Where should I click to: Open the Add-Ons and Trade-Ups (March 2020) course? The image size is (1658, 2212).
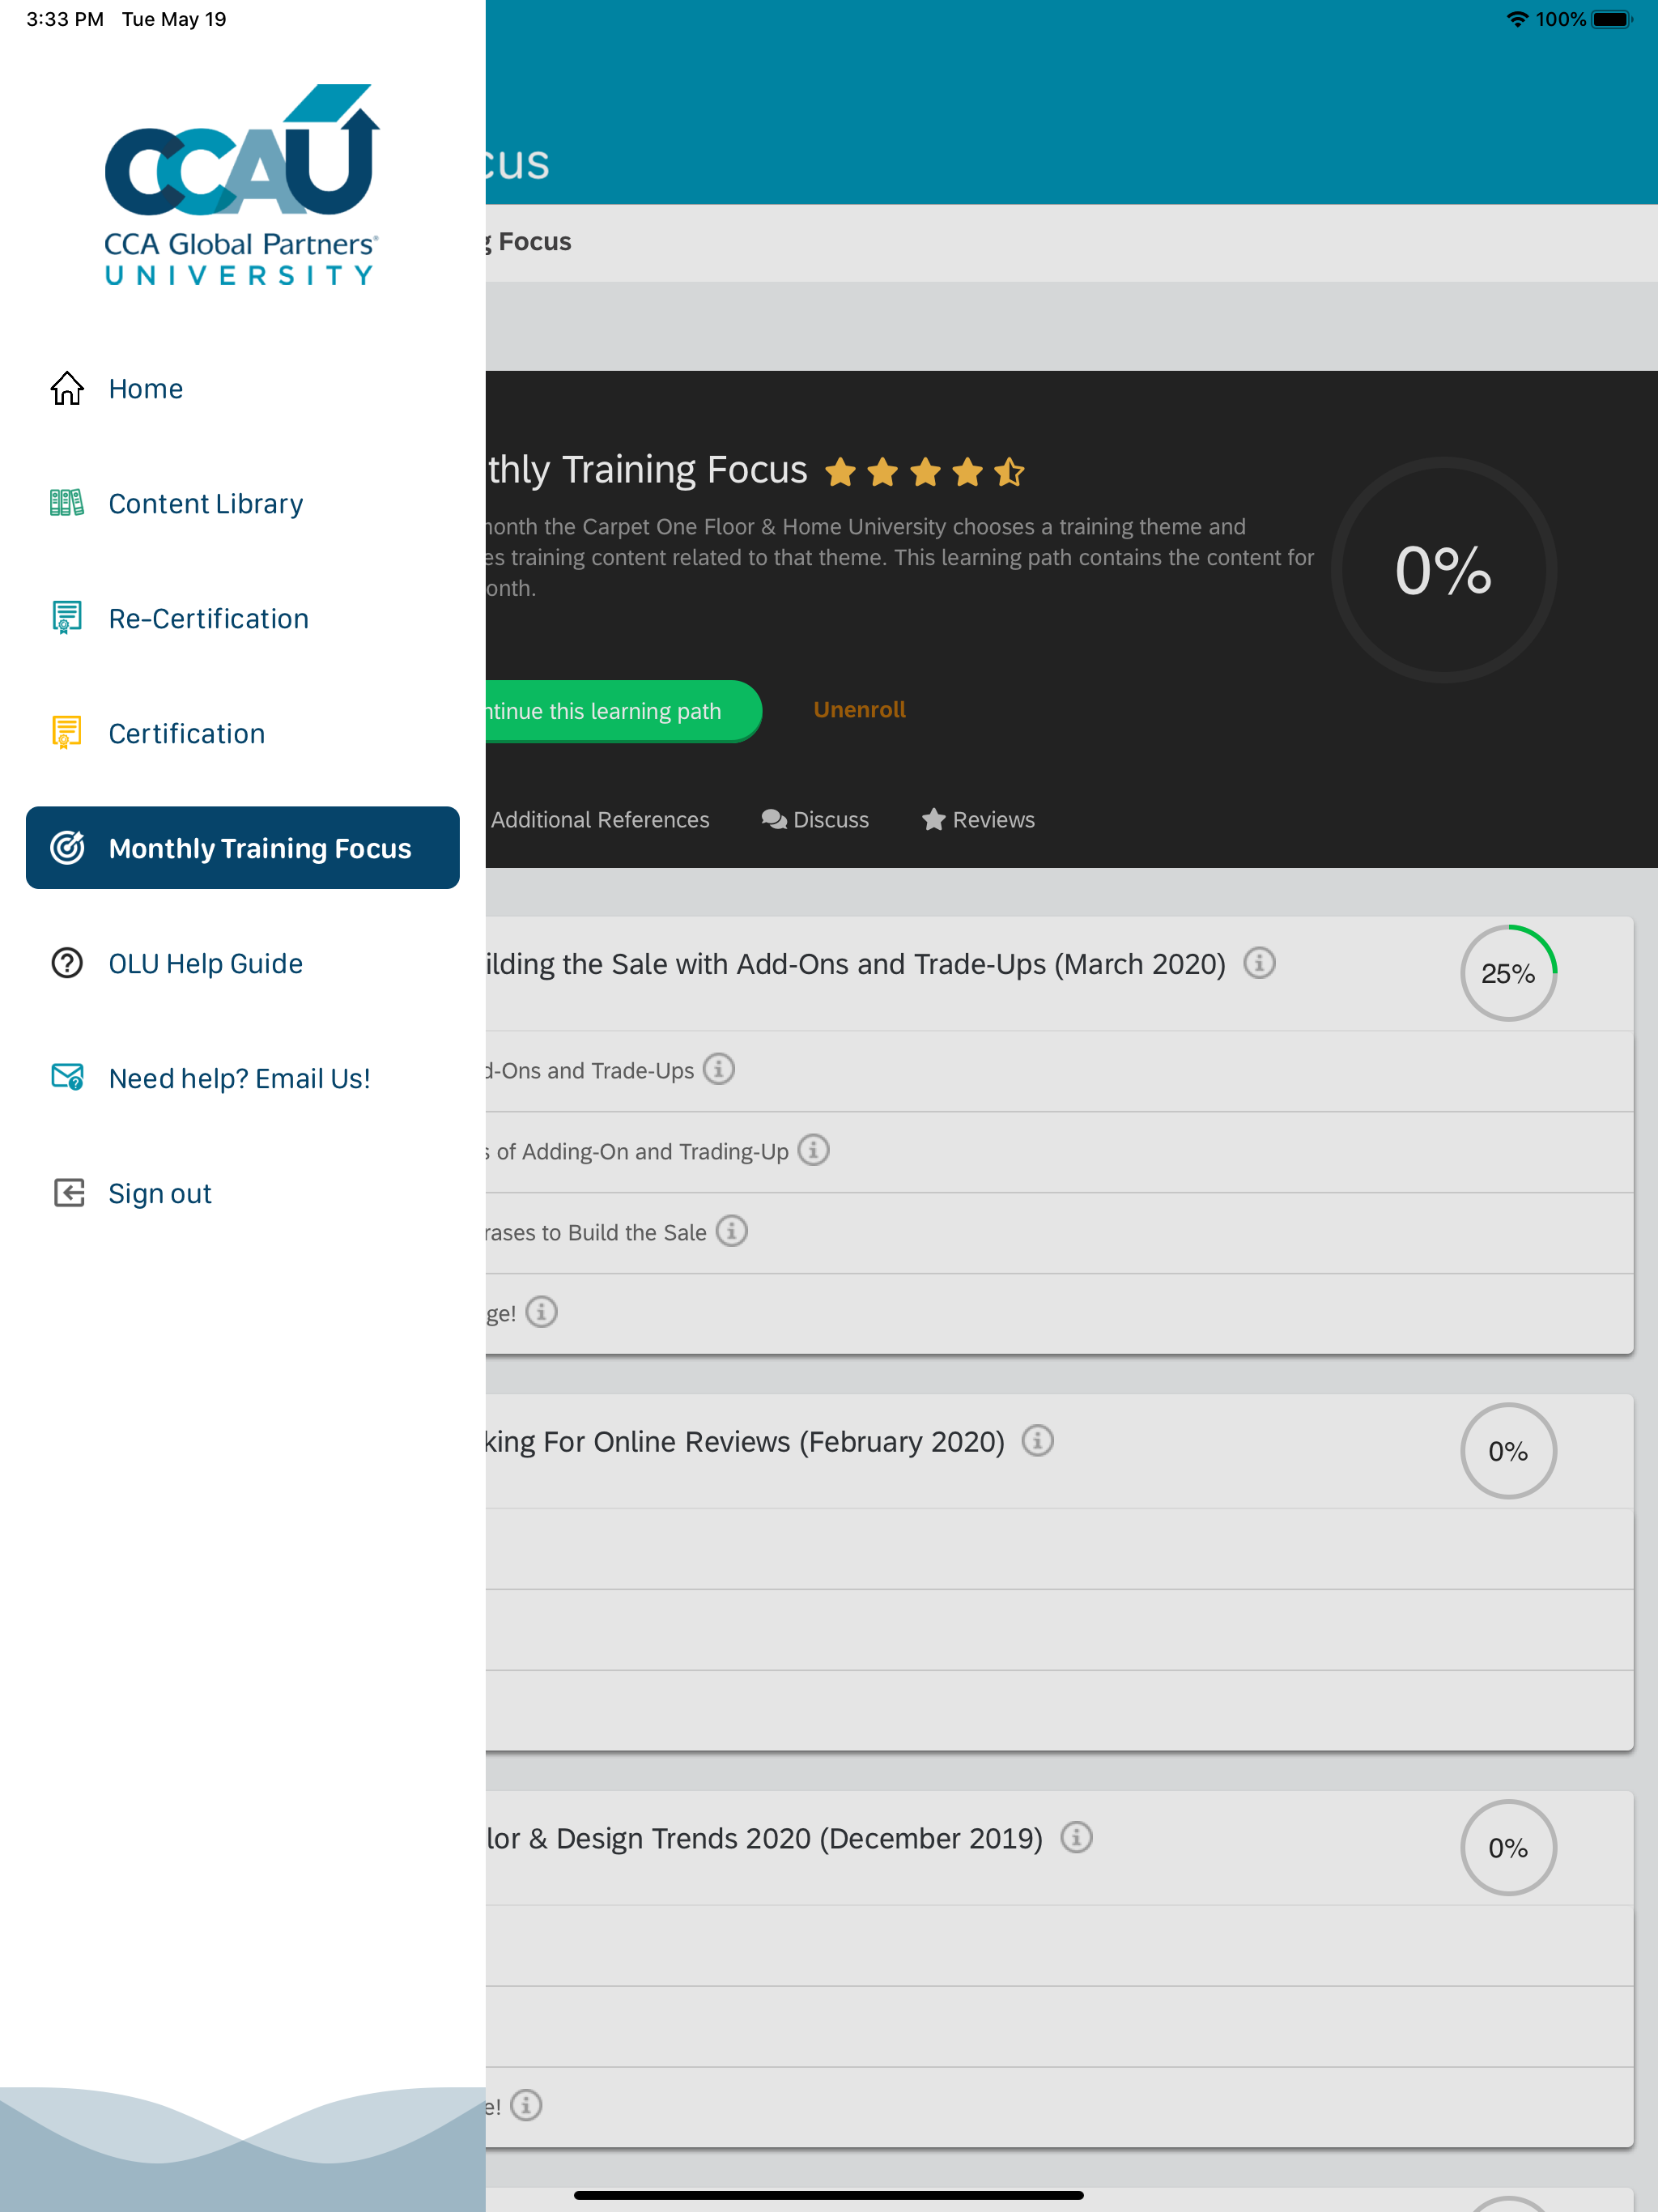(856, 964)
